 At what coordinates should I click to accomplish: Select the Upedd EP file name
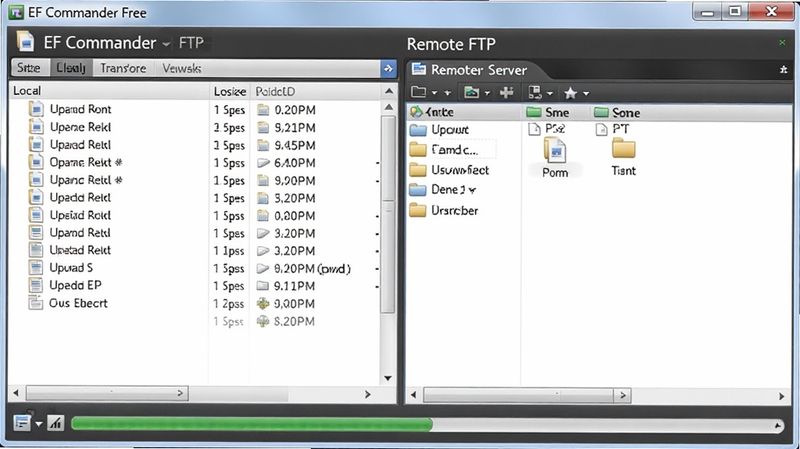pos(76,285)
